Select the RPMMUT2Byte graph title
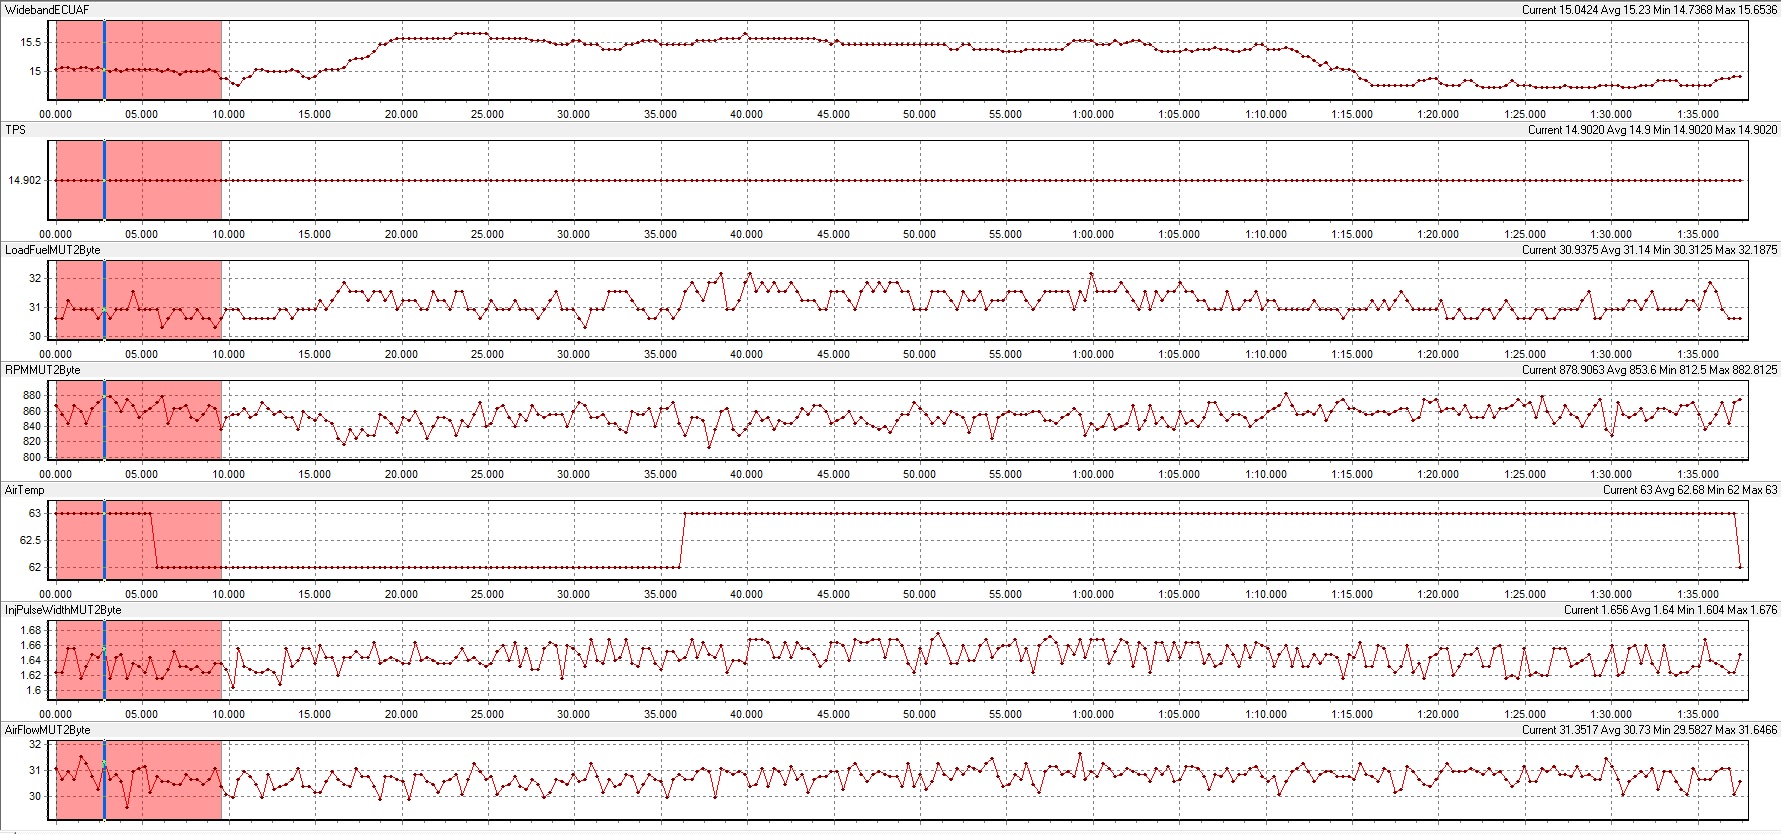1781x834 pixels. coord(43,370)
